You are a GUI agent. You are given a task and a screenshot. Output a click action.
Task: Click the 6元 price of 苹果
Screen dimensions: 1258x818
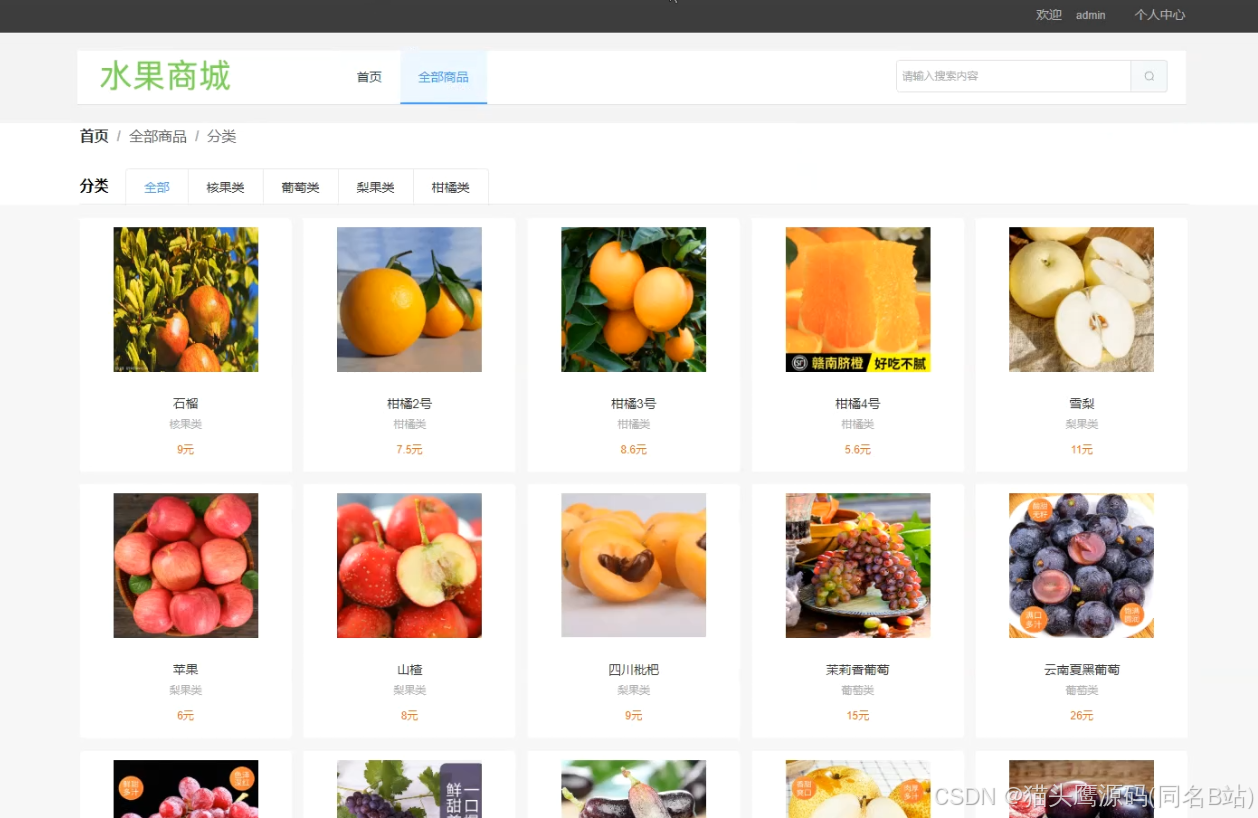click(x=186, y=716)
